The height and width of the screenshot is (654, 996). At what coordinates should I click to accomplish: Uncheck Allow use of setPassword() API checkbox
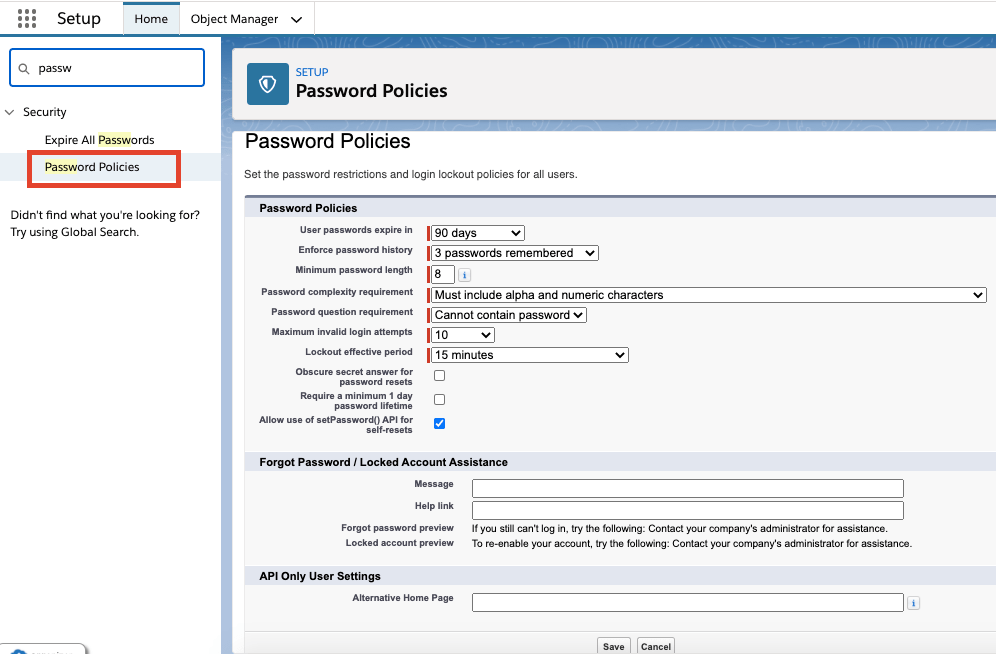coord(439,424)
